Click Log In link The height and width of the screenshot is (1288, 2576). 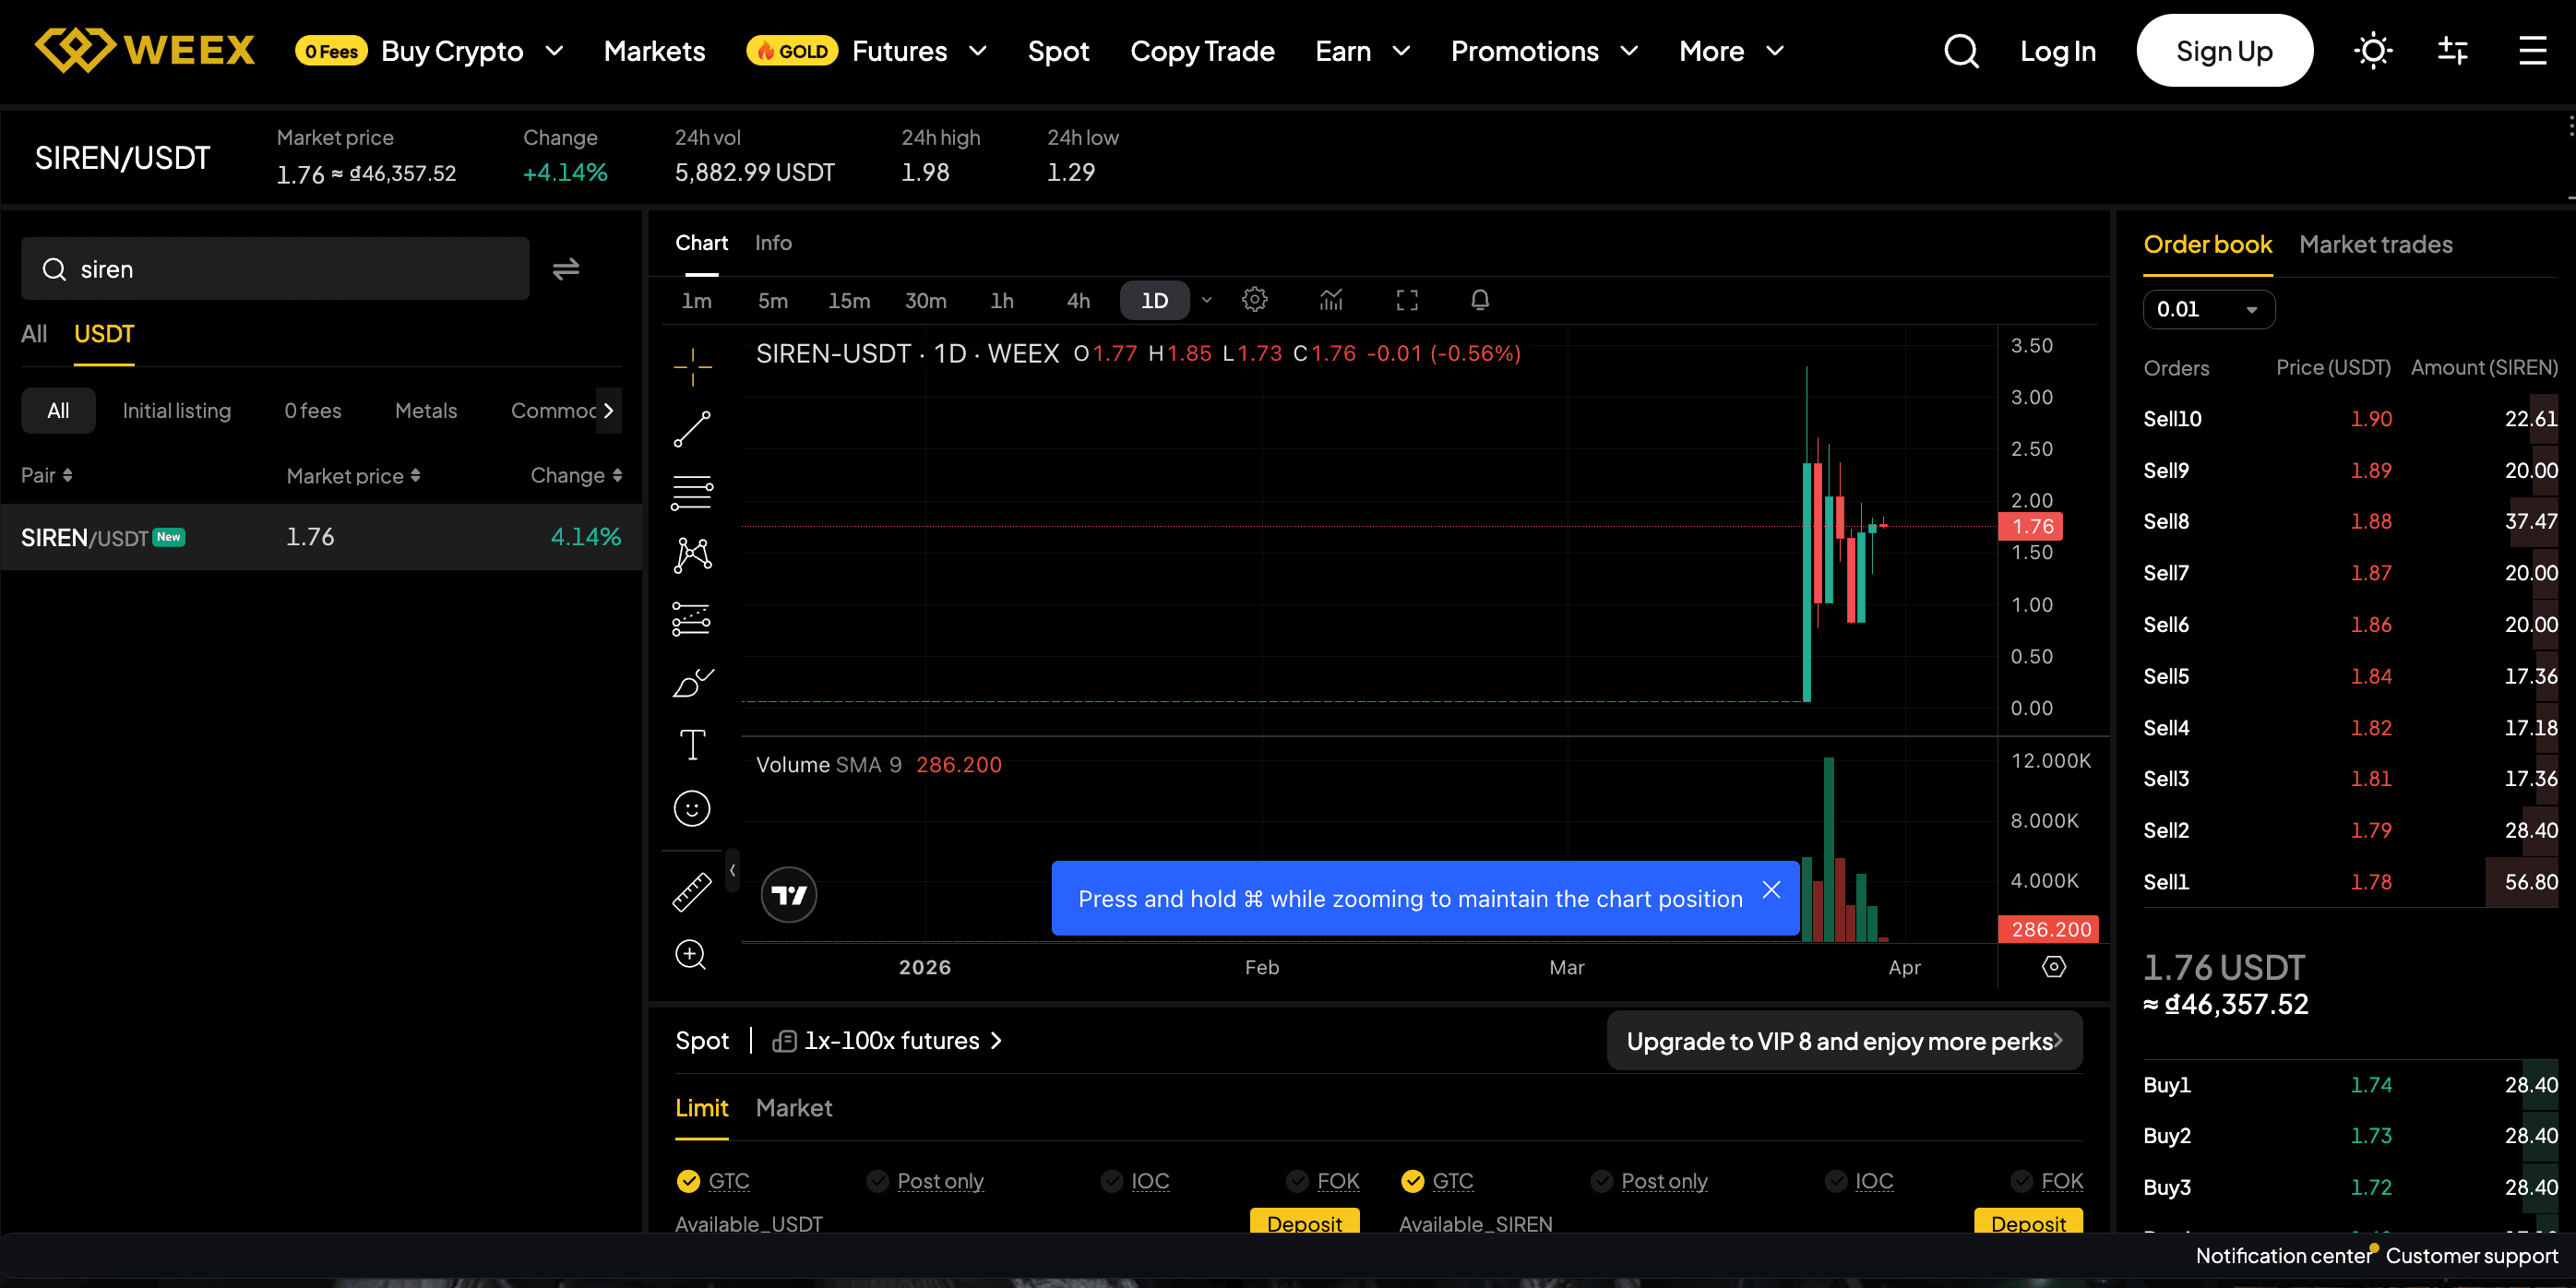point(2057,51)
